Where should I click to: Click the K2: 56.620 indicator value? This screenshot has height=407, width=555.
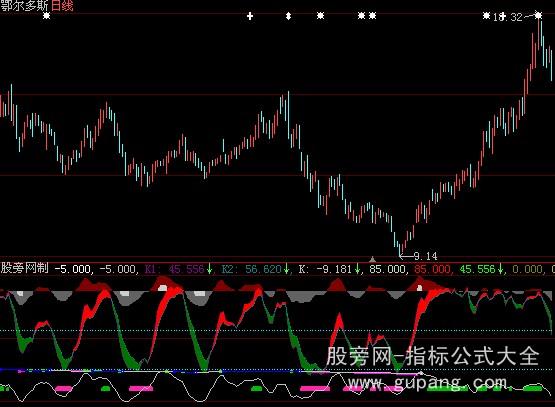pos(252,269)
